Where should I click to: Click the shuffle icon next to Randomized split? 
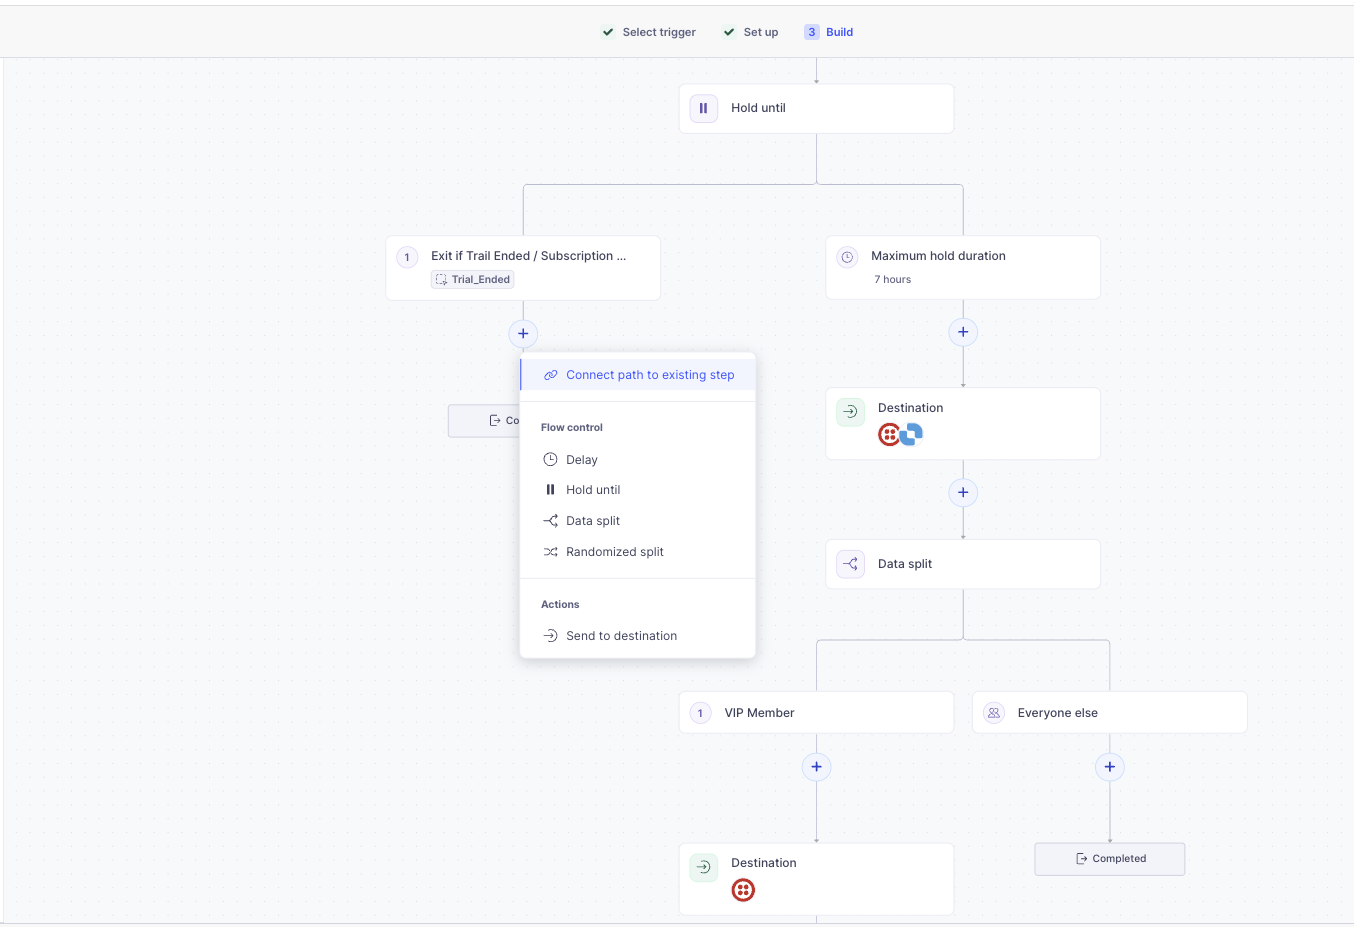click(550, 551)
